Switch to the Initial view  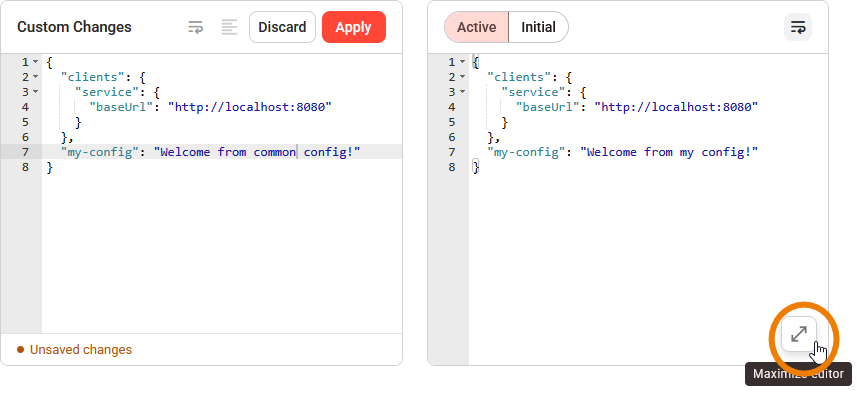[x=538, y=27]
